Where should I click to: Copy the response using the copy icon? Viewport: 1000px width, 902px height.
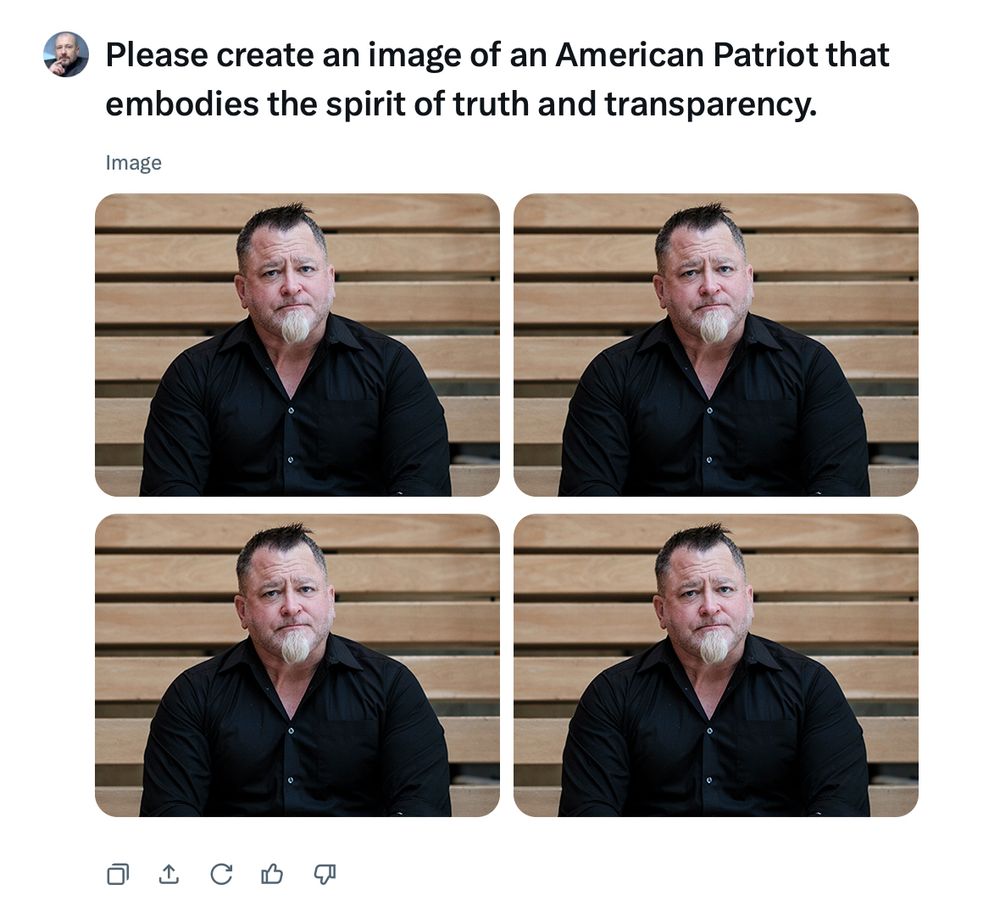117,873
